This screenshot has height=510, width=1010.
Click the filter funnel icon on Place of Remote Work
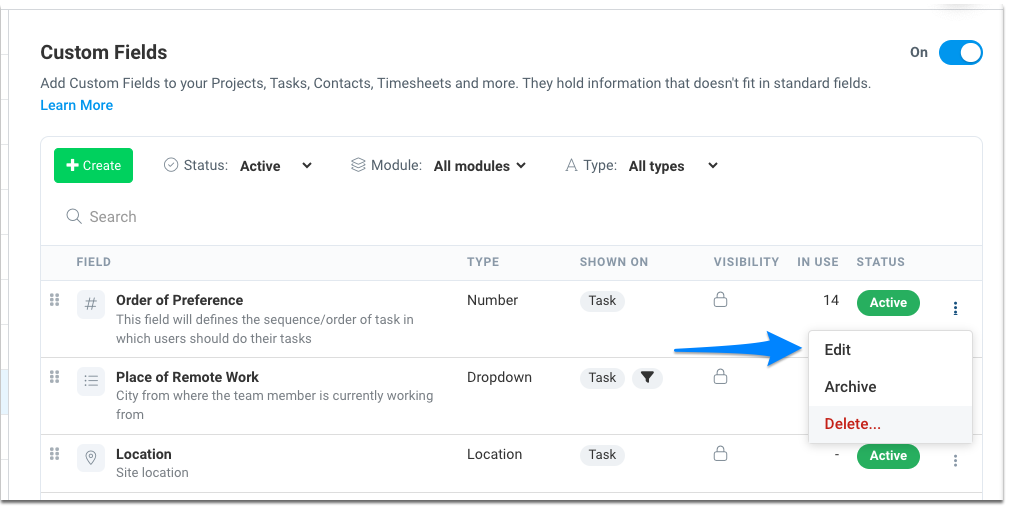647,378
